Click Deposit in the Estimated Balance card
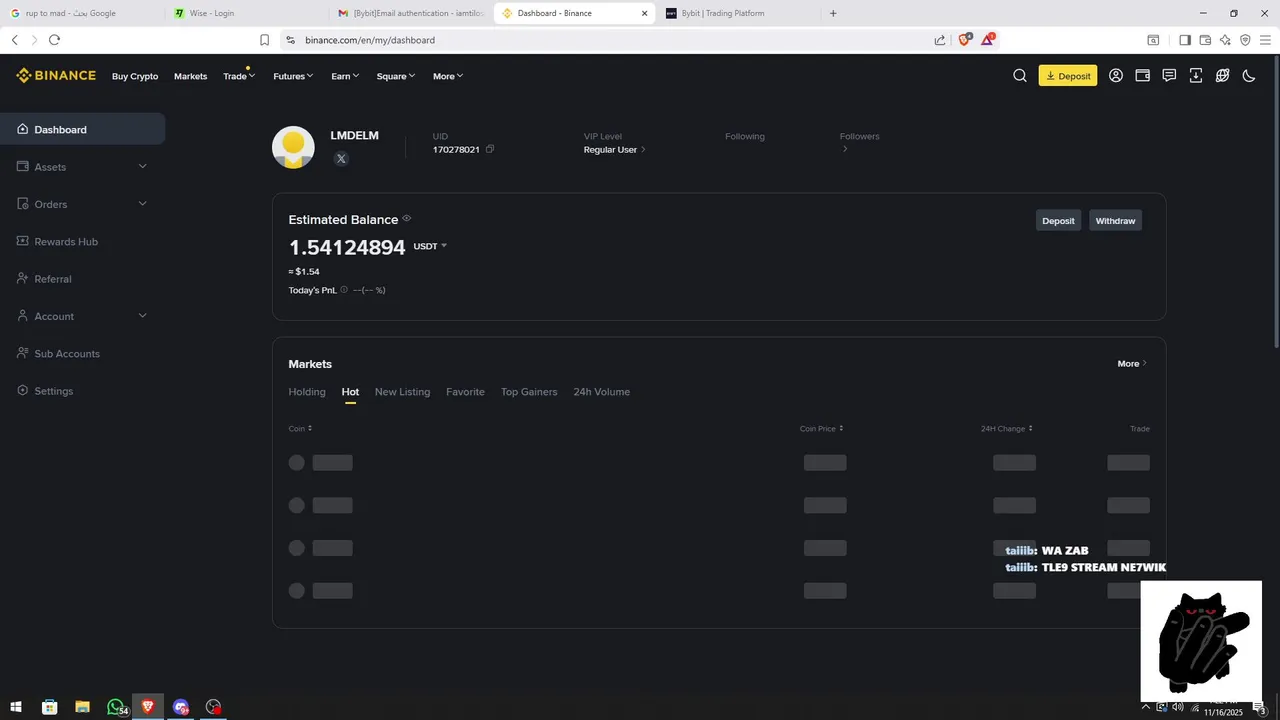1280x720 pixels. coord(1058,221)
